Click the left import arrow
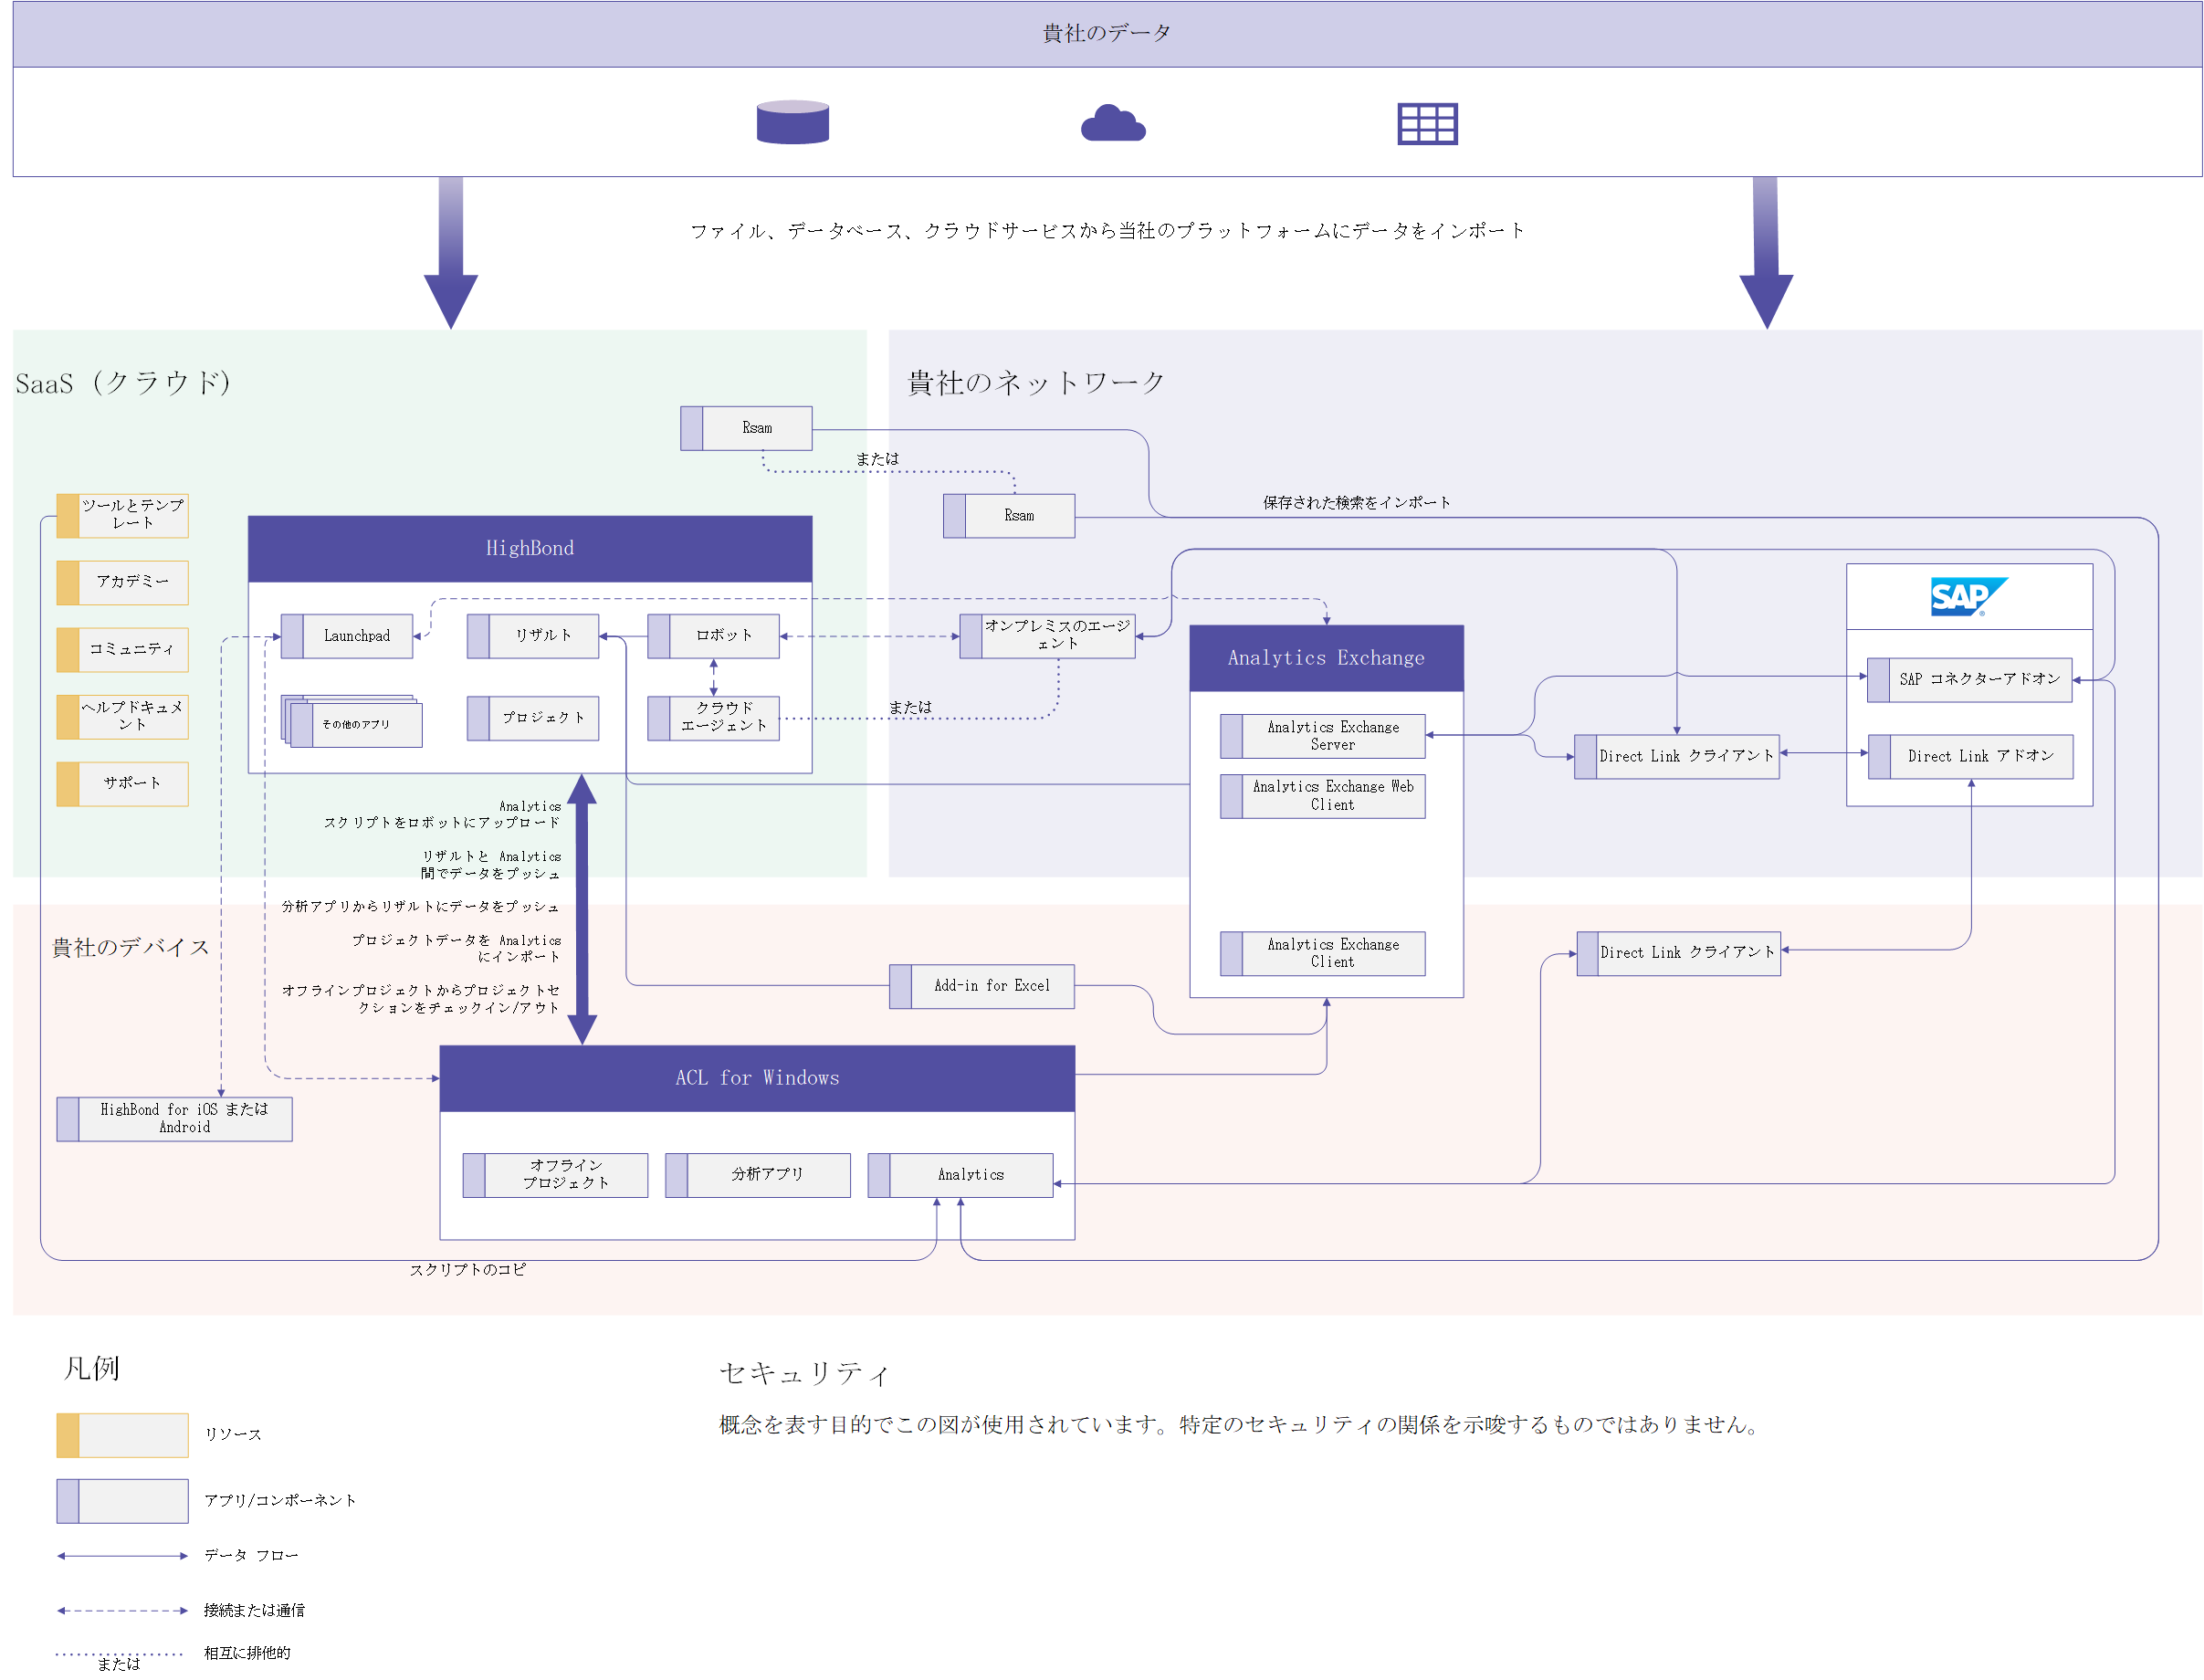The height and width of the screenshot is (1680, 2204). click(x=450, y=255)
